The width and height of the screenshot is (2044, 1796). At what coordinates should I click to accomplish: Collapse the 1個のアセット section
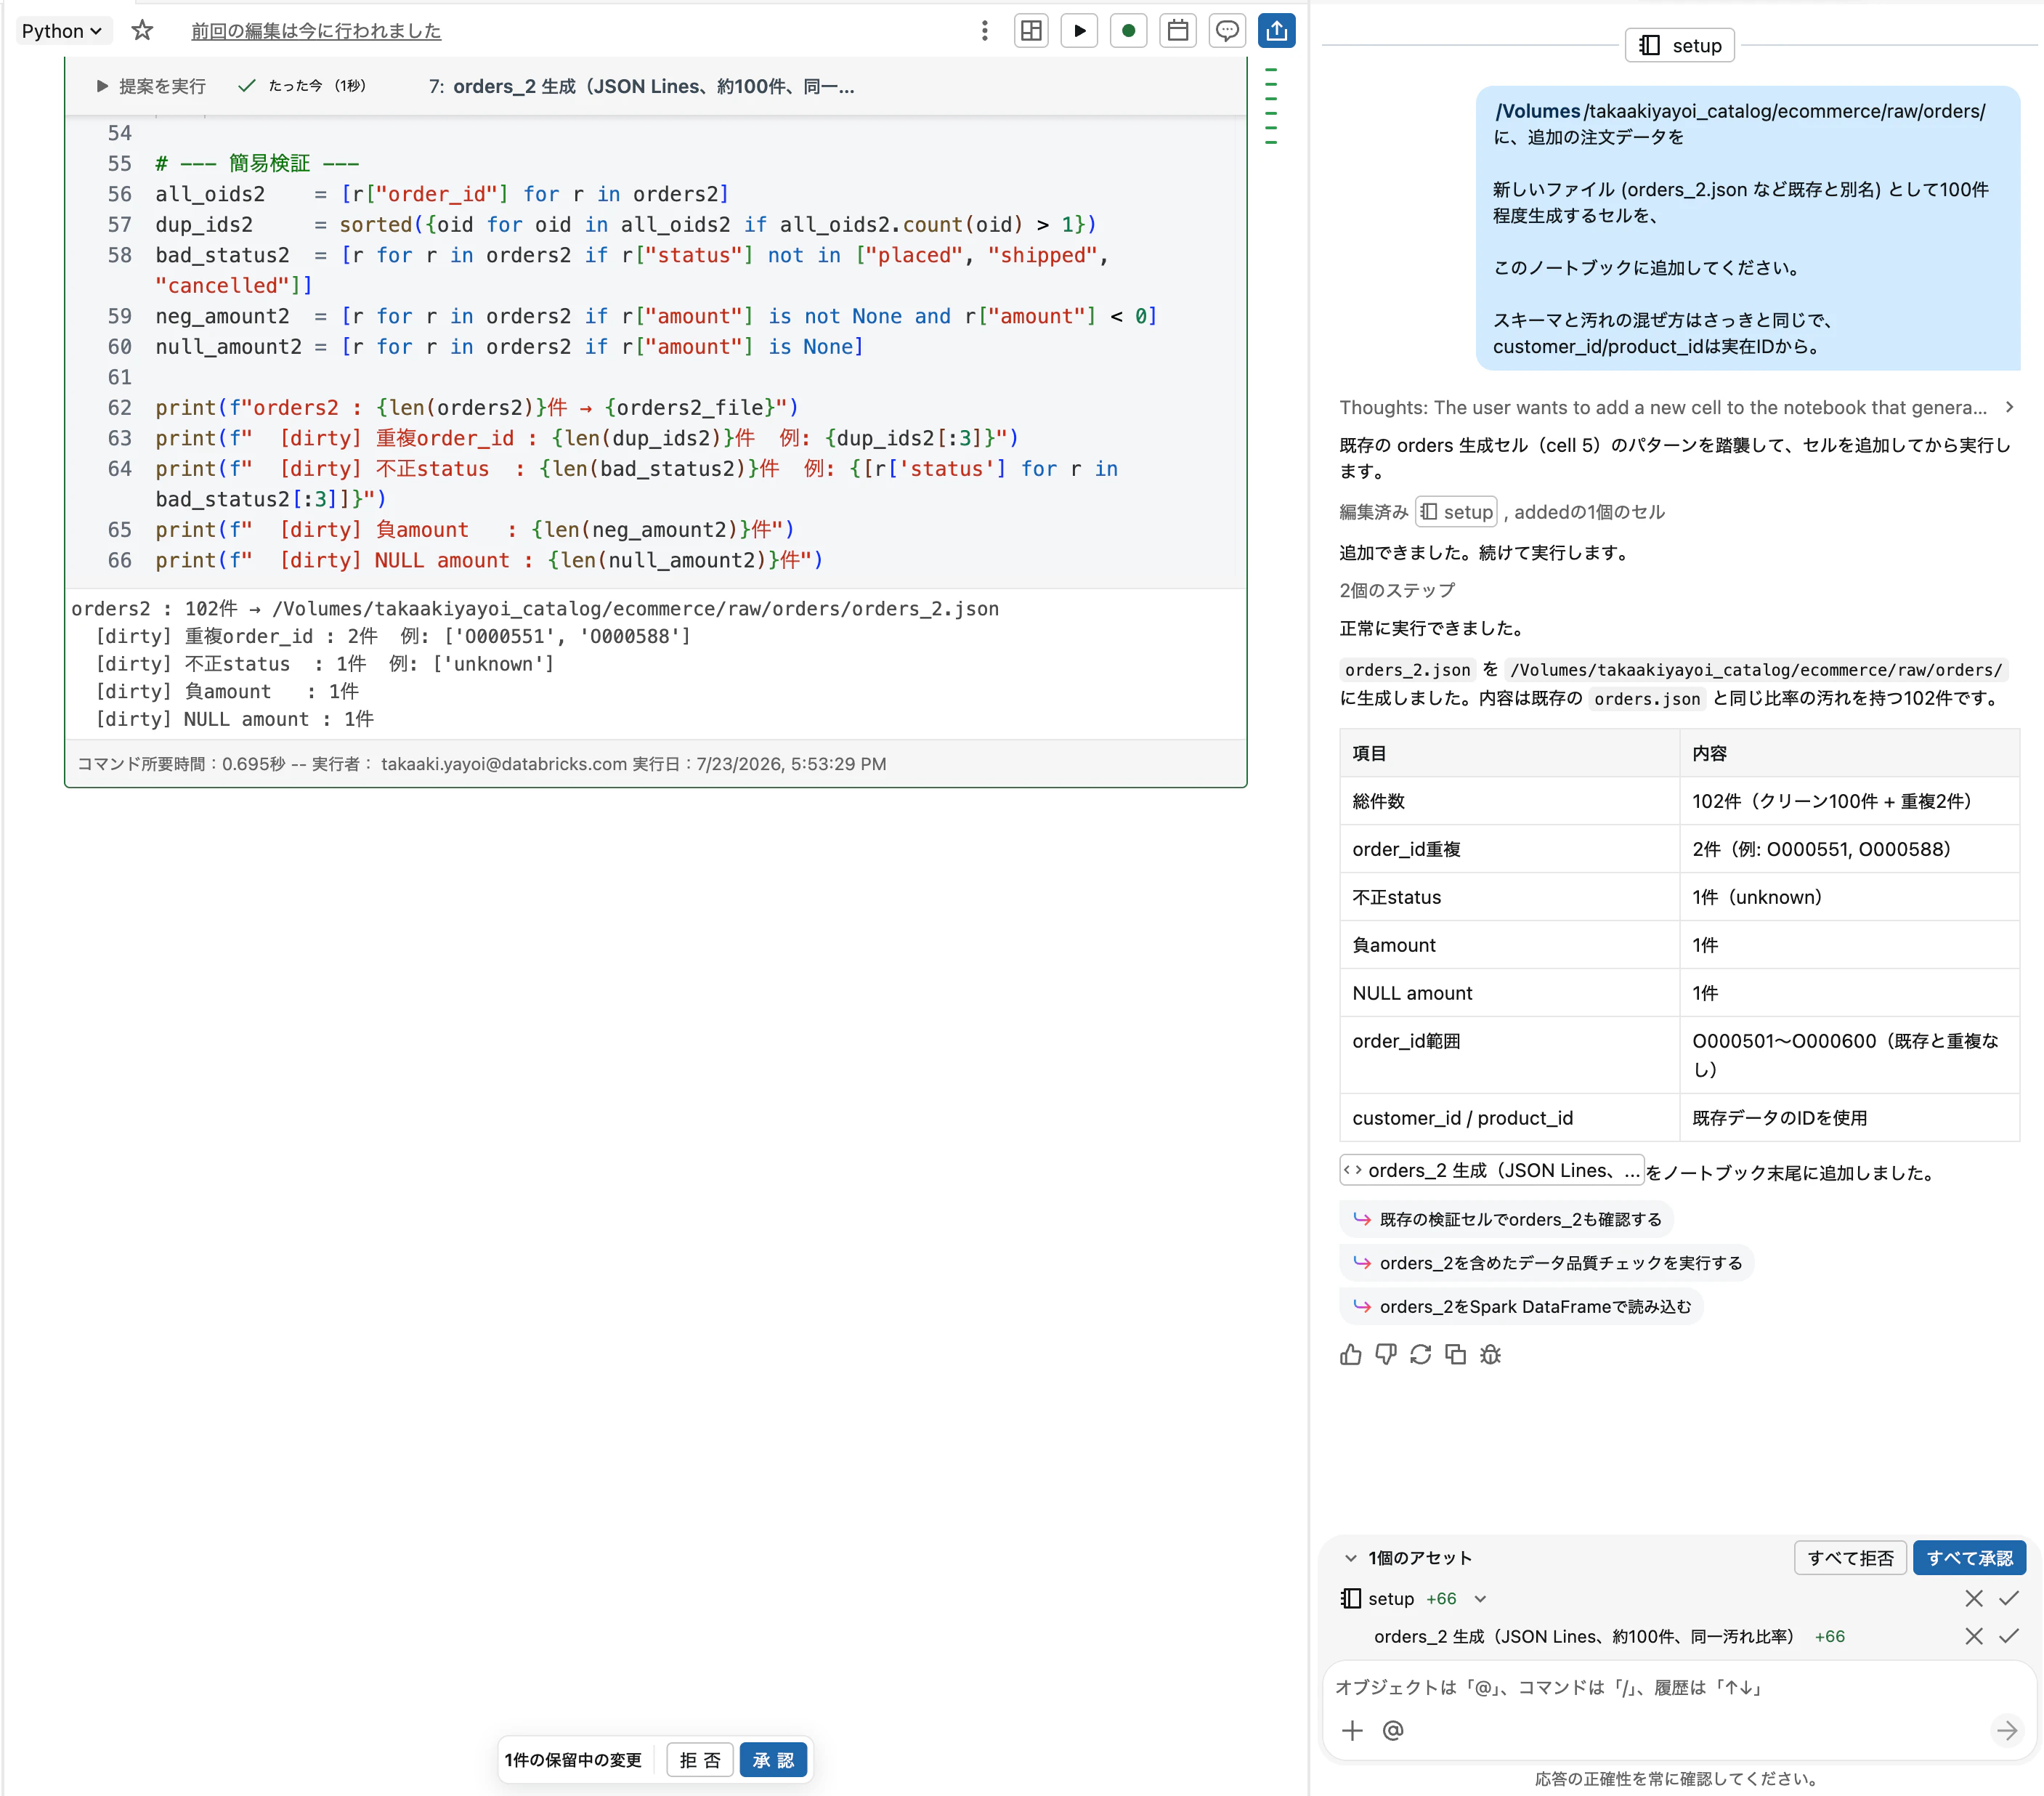1351,1558
